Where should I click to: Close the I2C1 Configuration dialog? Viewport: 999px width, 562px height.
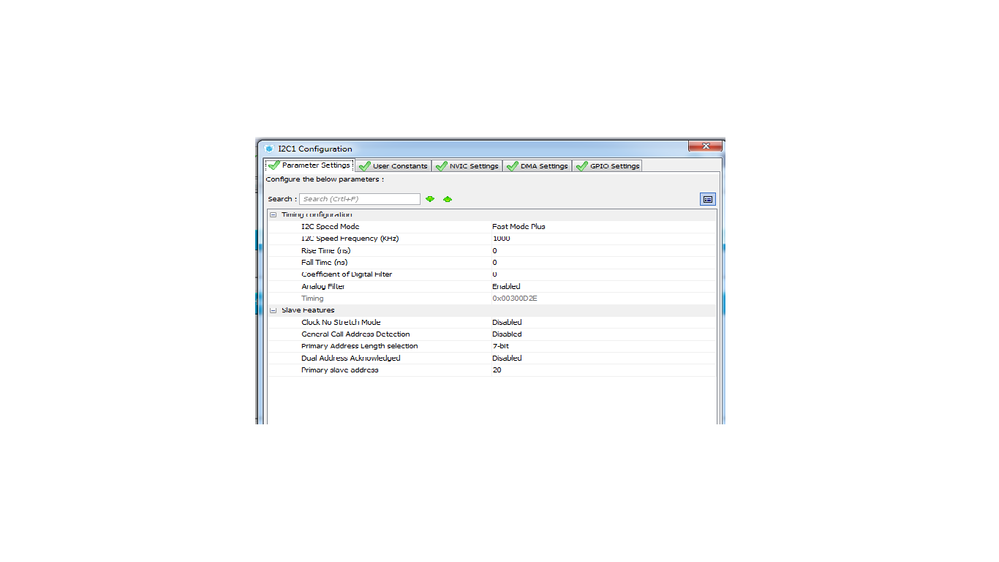coord(705,146)
